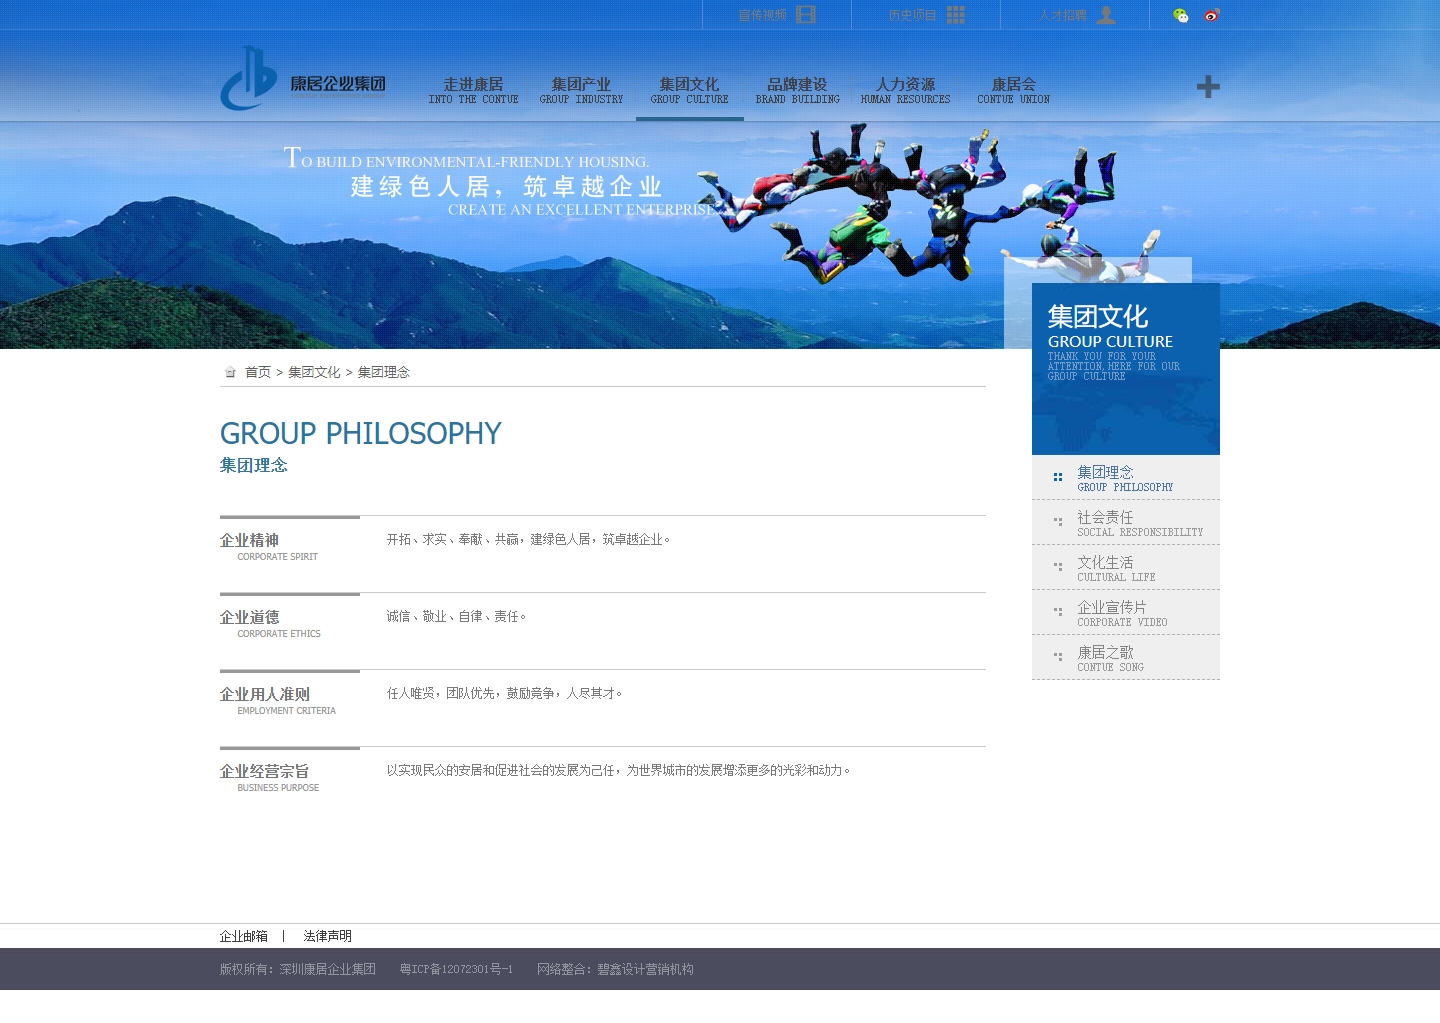Image resolution: width=1440 pixels, height=1023 pixels.
Task: Click the WeChat icon in top bar
Action: click(1181, 15)
